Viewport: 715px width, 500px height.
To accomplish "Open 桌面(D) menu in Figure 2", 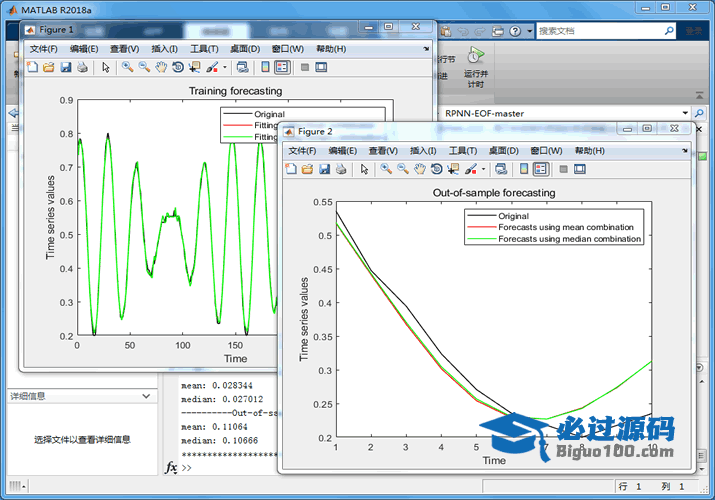I will point(503,150).
